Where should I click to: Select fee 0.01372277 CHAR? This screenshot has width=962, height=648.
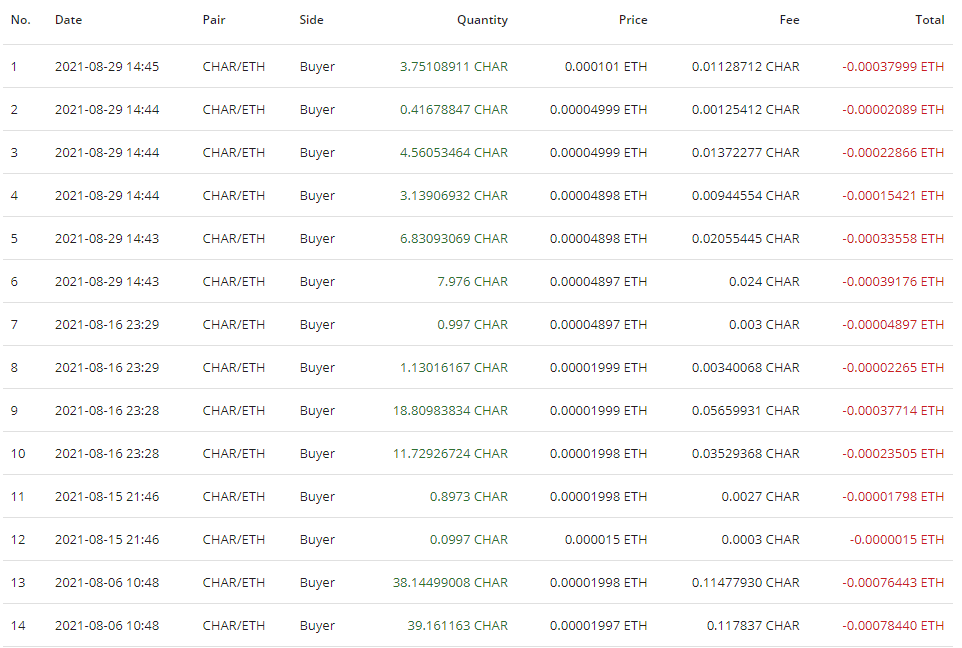[x=745, y=152]
